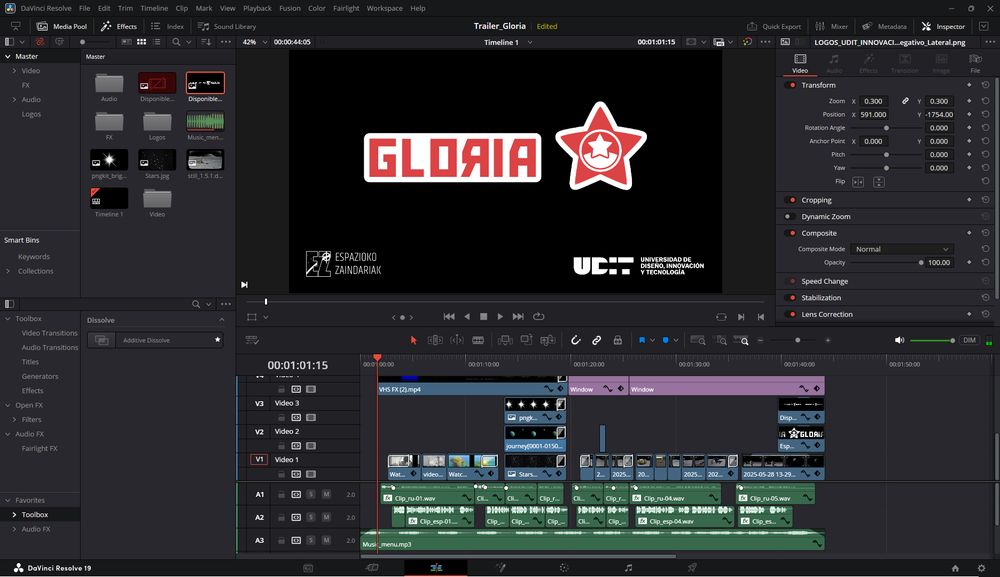The height and width of the screenshot is (577, 1000).
Task: Add a flag with the Flag icon
Action: click(x=642, y=340)
